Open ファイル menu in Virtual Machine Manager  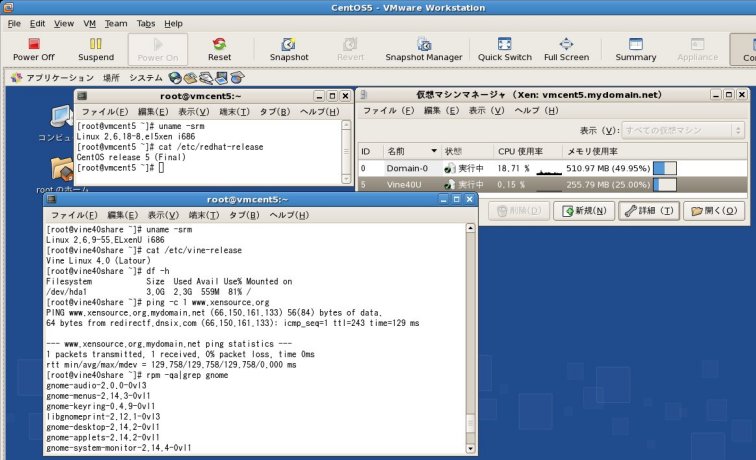pyautogui.click(x=388, y=111)
